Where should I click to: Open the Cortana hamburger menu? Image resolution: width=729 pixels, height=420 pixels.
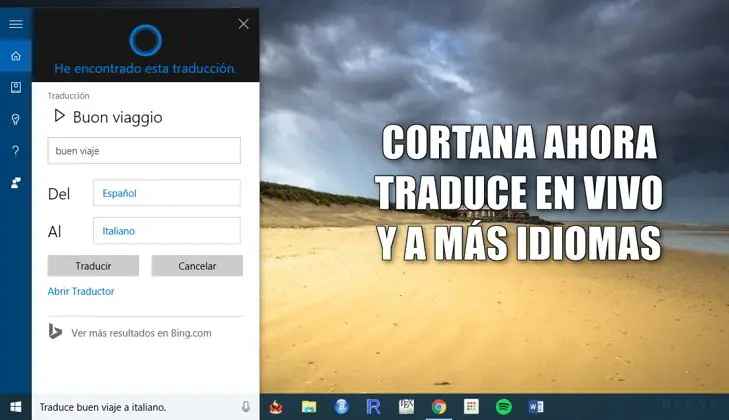click(x=16, y=24)
